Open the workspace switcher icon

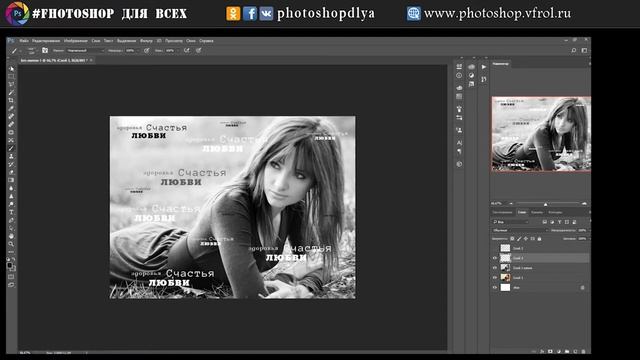pos(584,50)
